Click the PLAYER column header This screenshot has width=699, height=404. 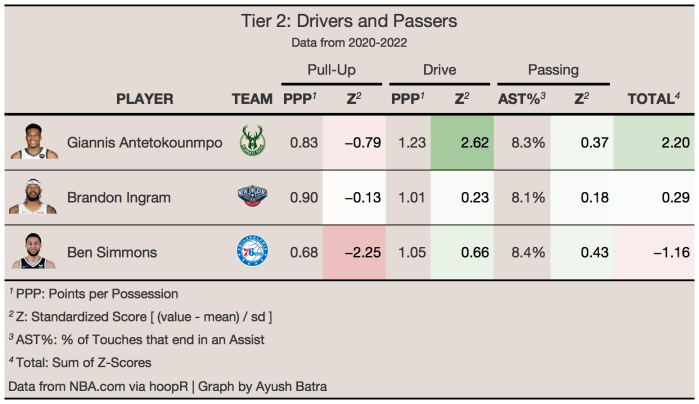(145, 99)
